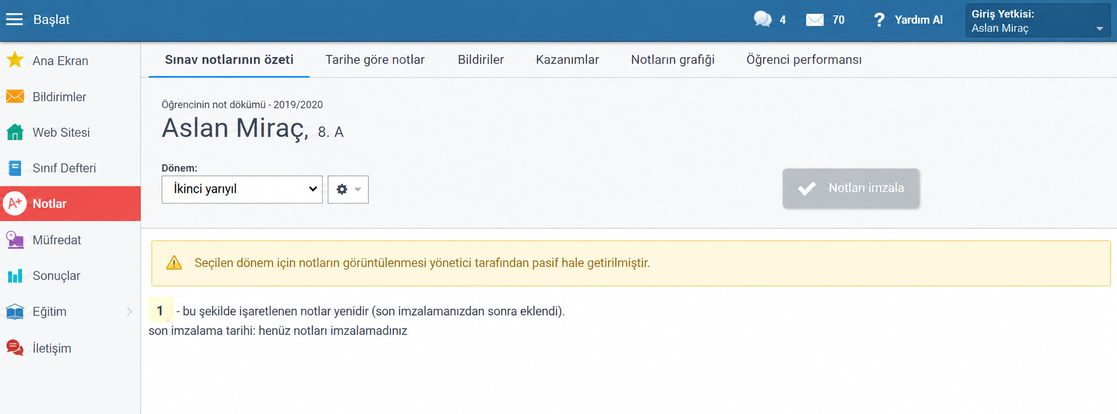Click the bar chart Sonuçlar icon
The height and width of the screenshot is (414, 1117).
14,276
